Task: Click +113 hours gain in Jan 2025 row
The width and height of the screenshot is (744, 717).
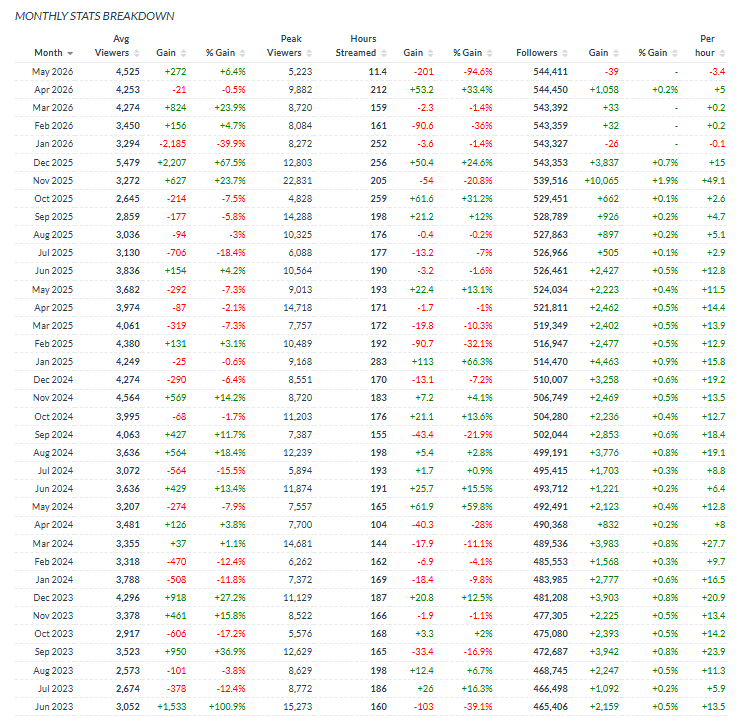Action: point(422,362)
